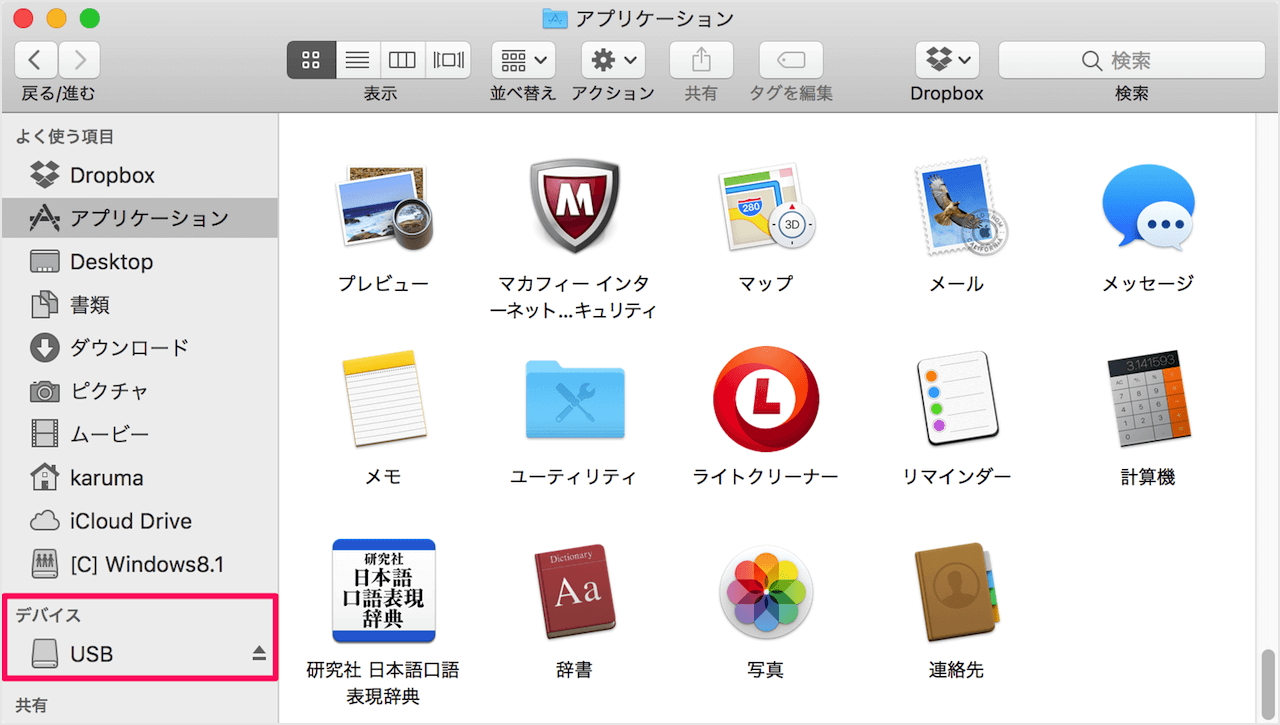Screen dimensions: 1280x725
Task: Select Dropbox in the sidebar
Action: point(139,175)
